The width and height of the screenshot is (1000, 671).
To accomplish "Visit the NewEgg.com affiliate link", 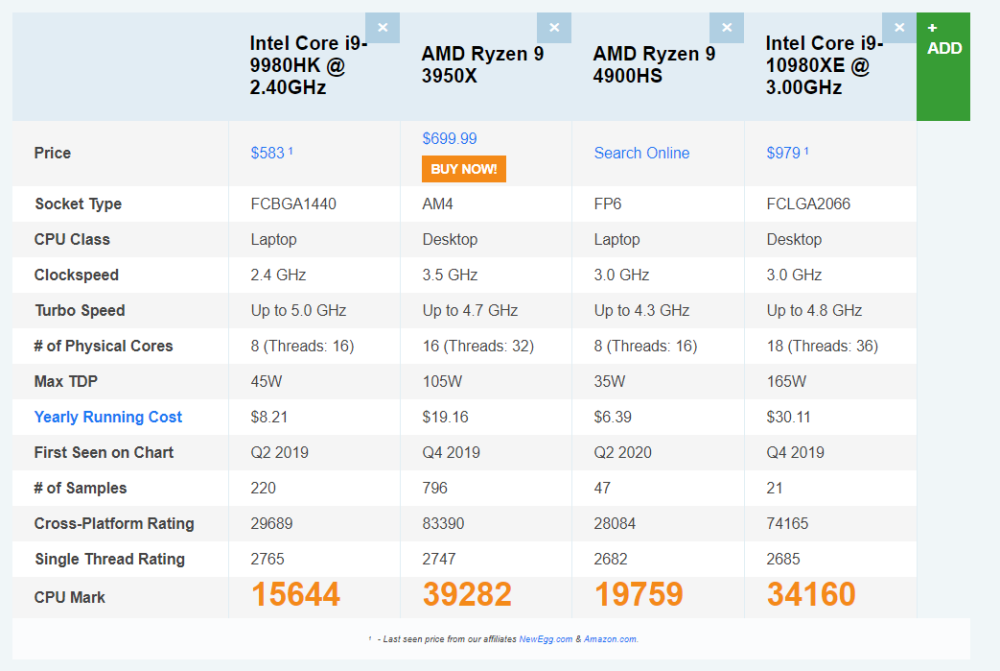I will (x=545, y=639).
